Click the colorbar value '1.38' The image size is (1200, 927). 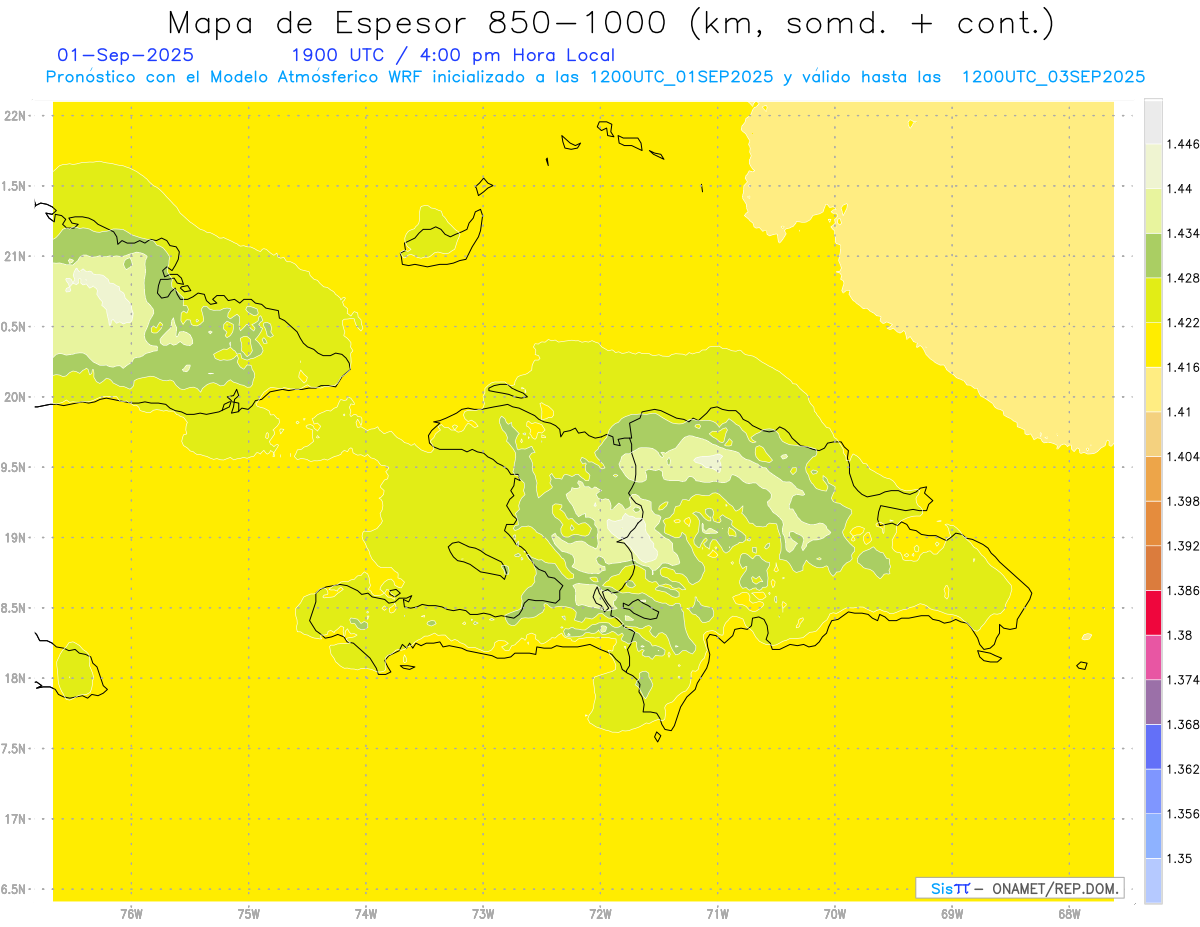tap(1180, 635)
